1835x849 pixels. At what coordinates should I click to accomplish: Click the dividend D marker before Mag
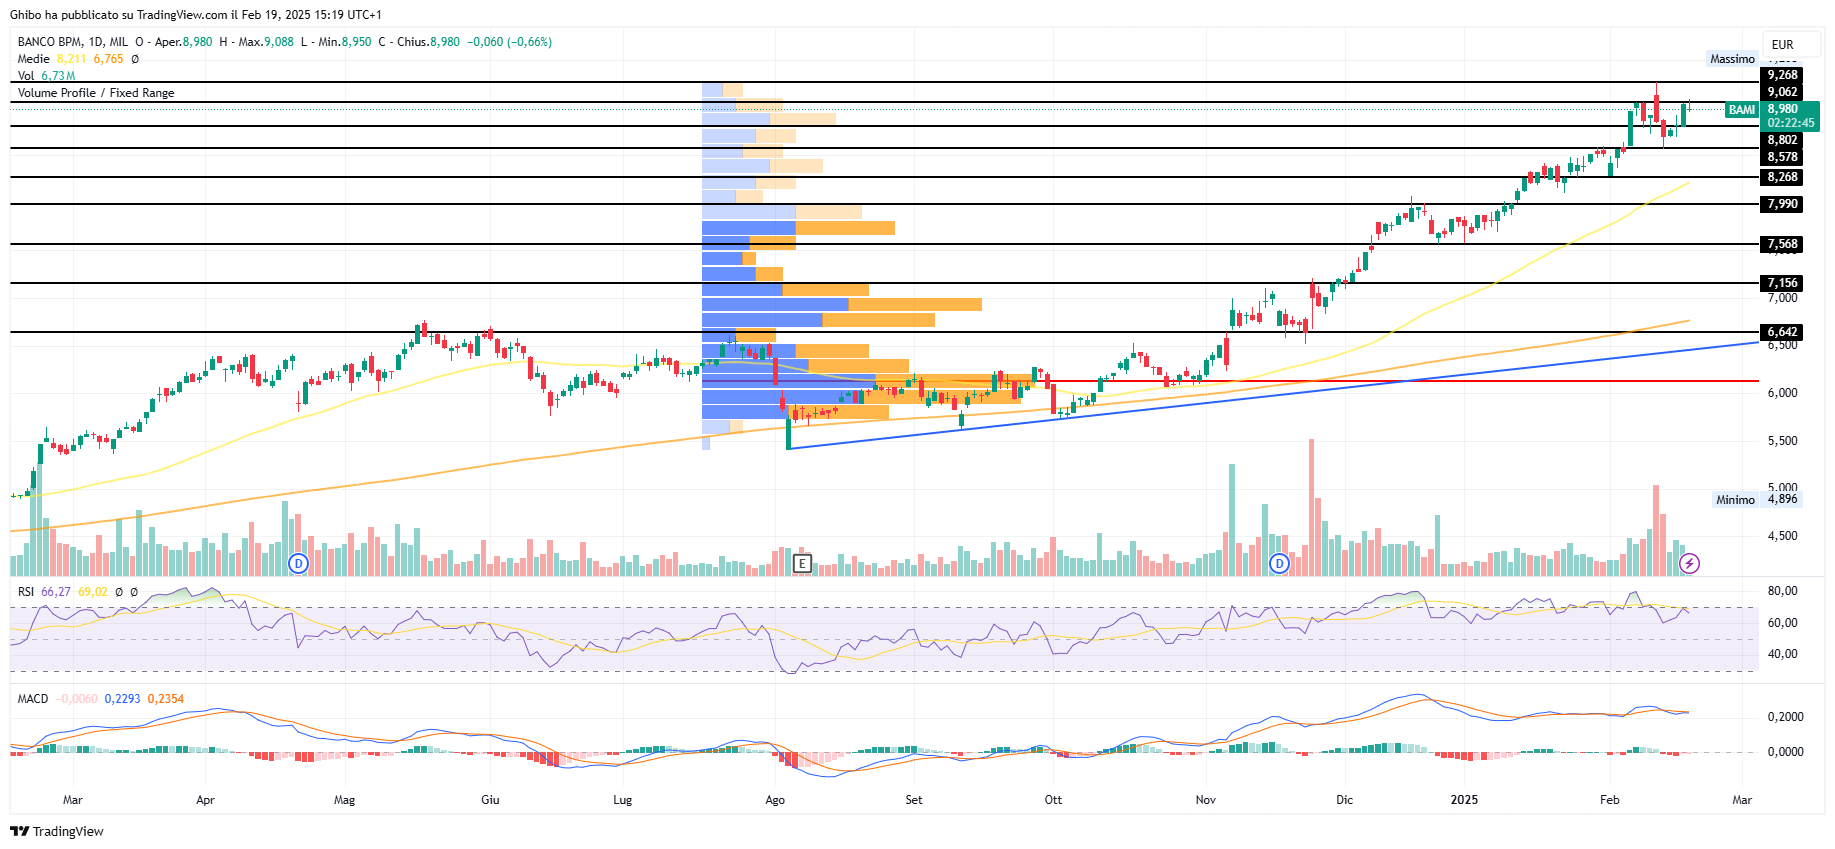[x=297, y=564]
